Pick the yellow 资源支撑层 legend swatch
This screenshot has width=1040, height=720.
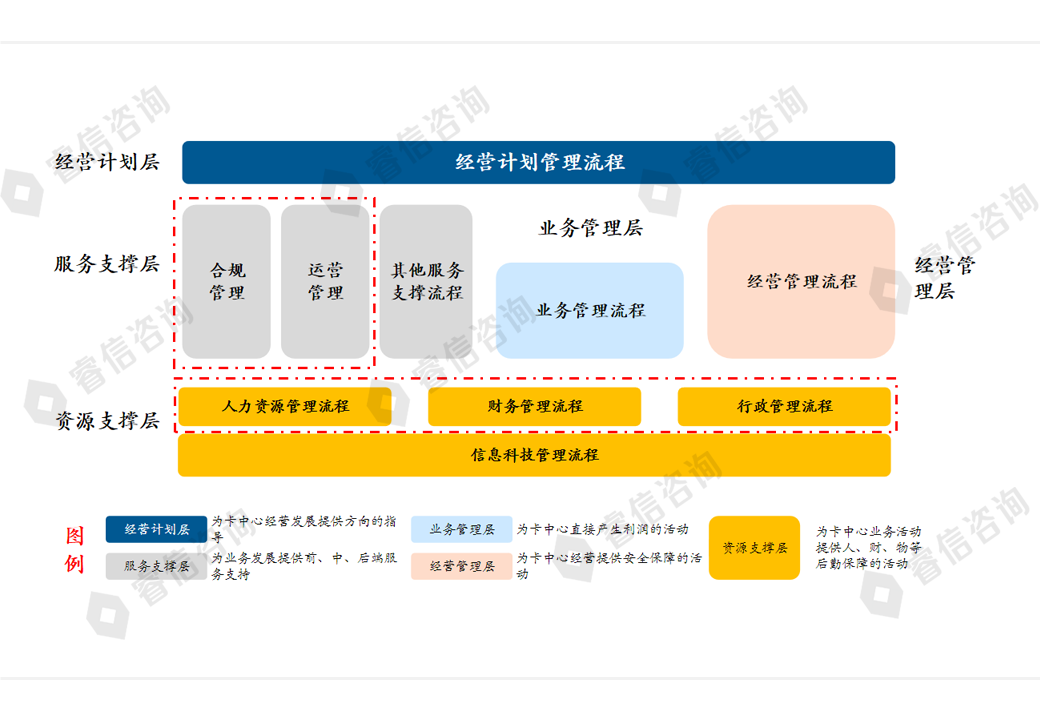point(754,548)
